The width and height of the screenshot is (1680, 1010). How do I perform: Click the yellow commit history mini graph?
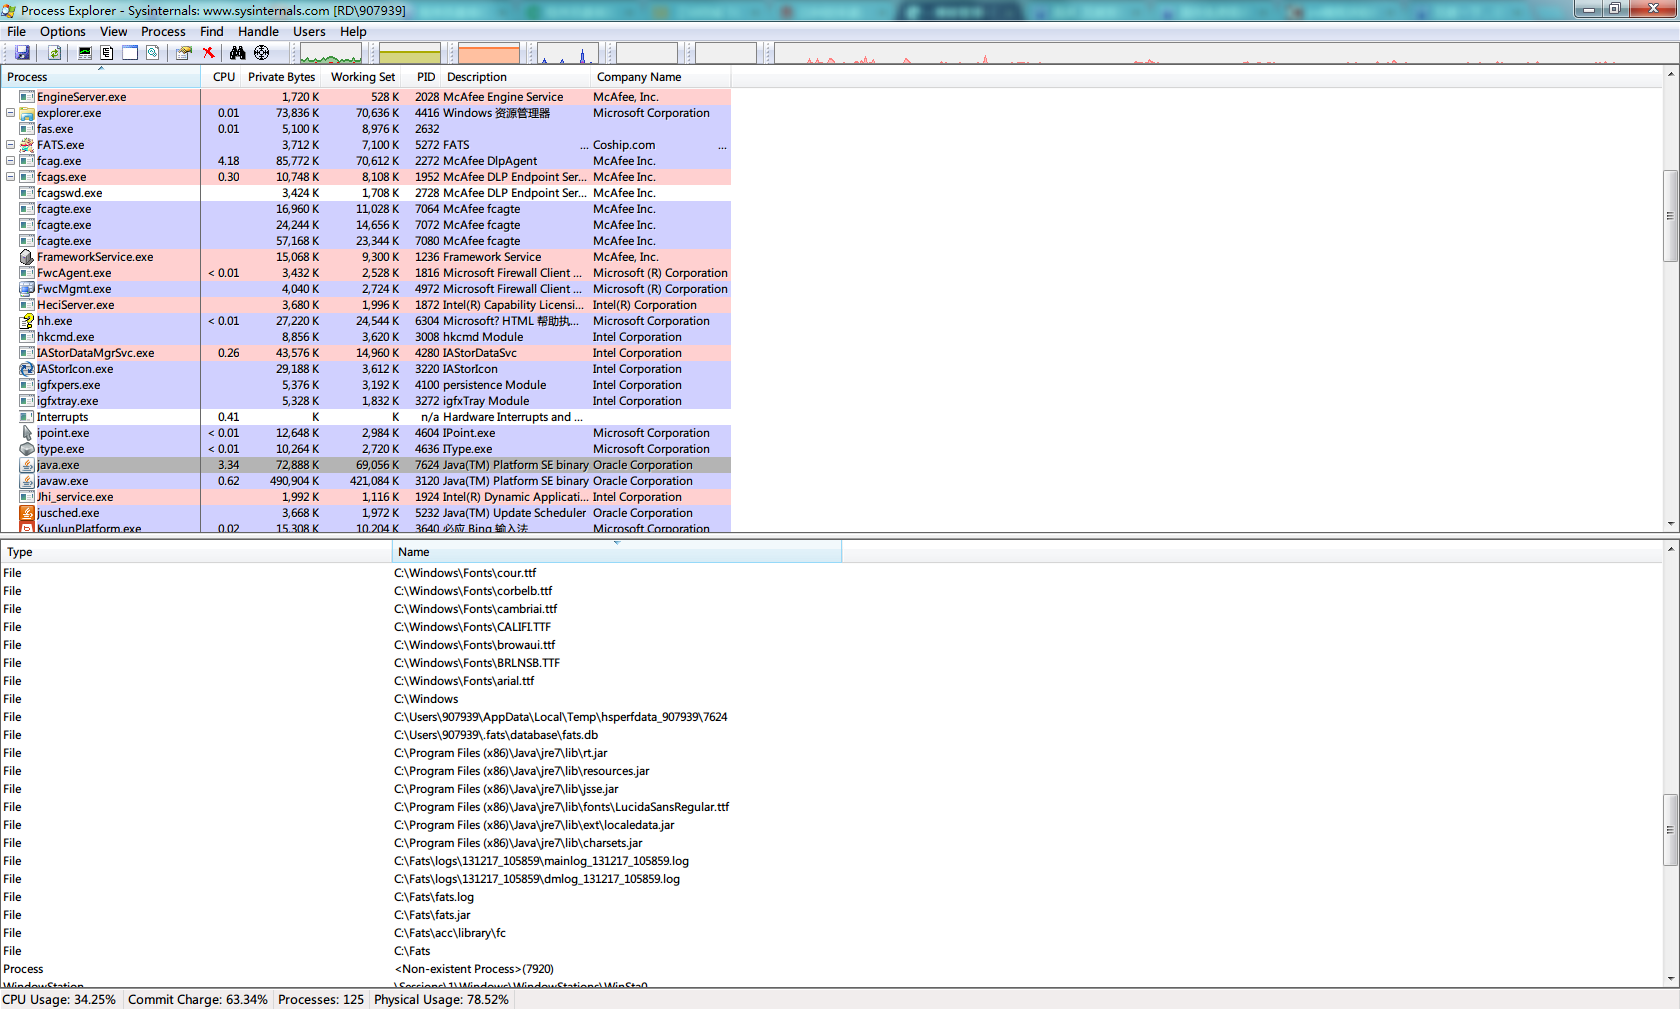[410, 54]
